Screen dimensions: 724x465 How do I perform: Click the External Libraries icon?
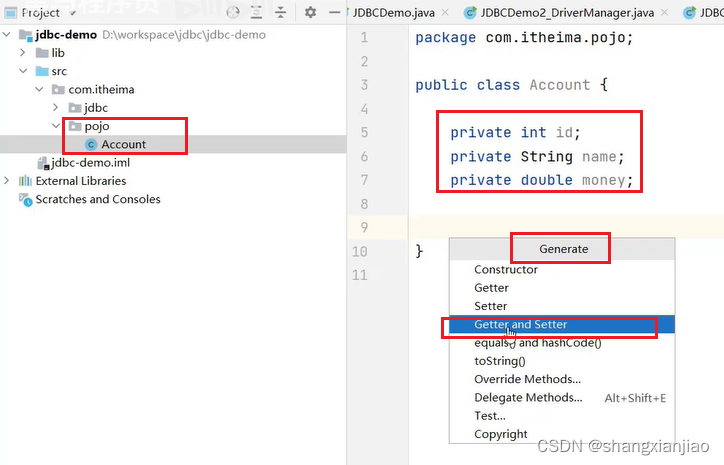25,181
